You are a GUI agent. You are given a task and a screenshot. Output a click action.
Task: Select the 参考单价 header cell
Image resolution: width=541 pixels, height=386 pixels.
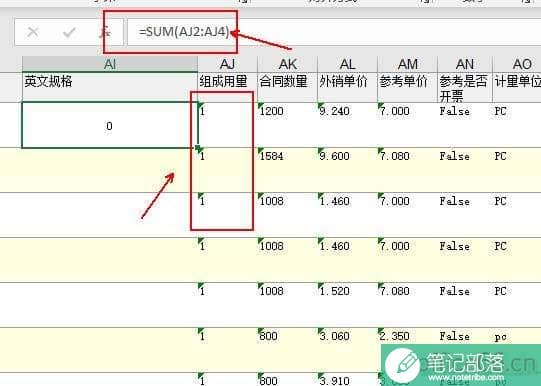click(407, 87)
